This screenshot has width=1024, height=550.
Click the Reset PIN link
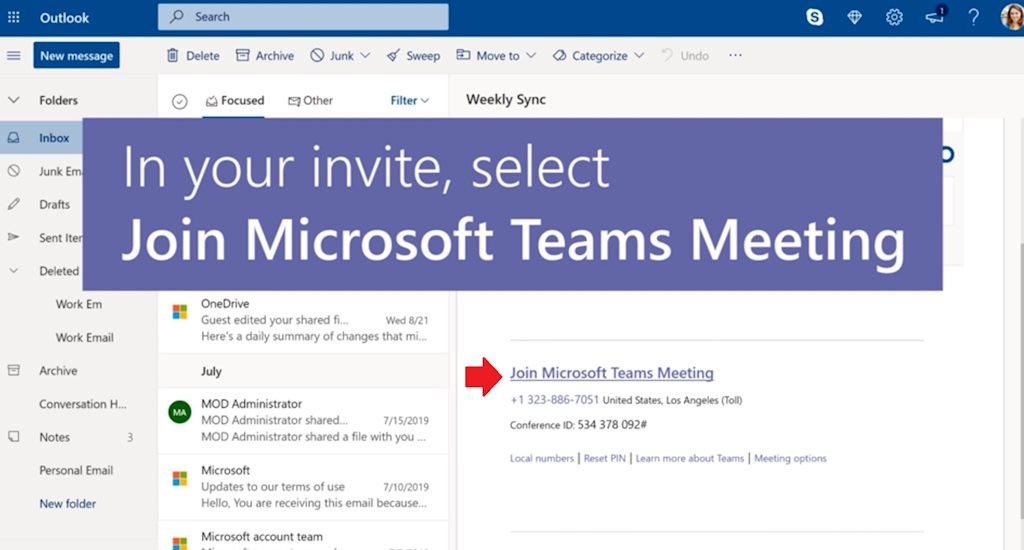pyautogui.click(x=605, y=459)
